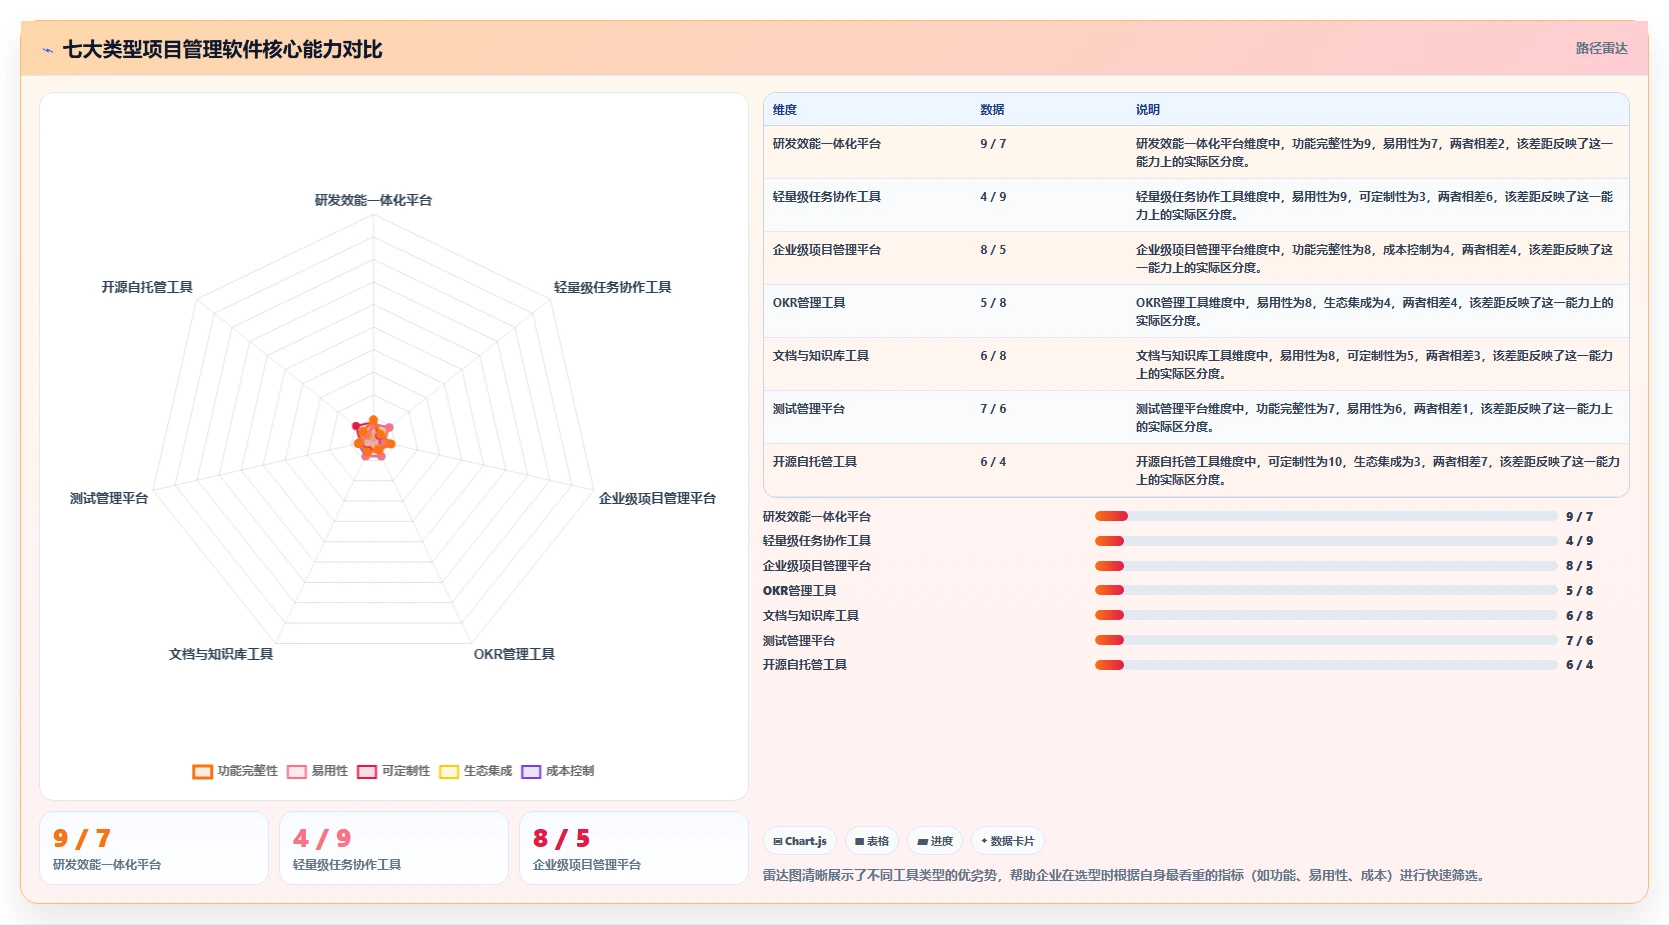The height and width of the screenshot is (925, 1669).
Task: Click the 5 / 8 value in OKR table row
Action: tap(993, 303)
